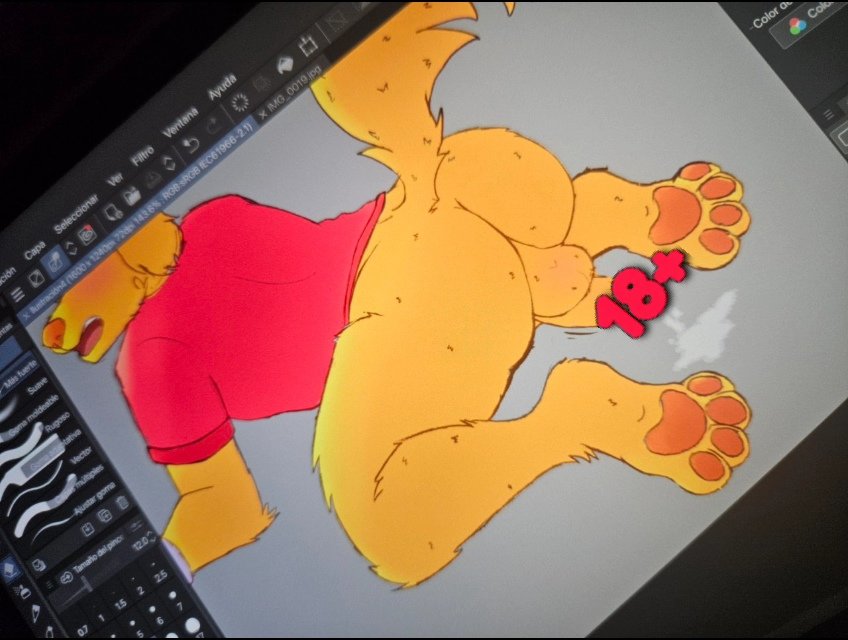
Task: Click the tool property cloud settings icon
Action: [x=67, y=578]
